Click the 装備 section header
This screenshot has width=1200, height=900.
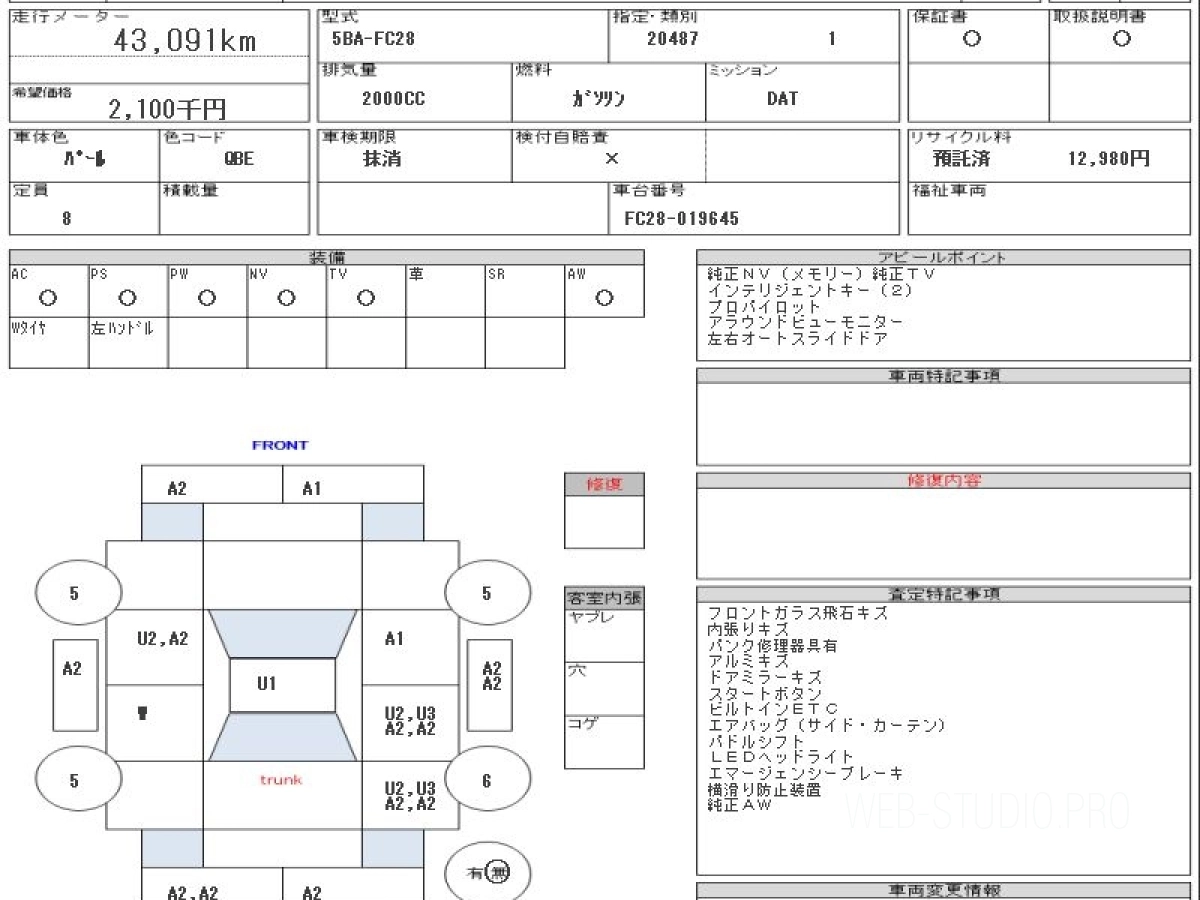[x=327, y=258]
